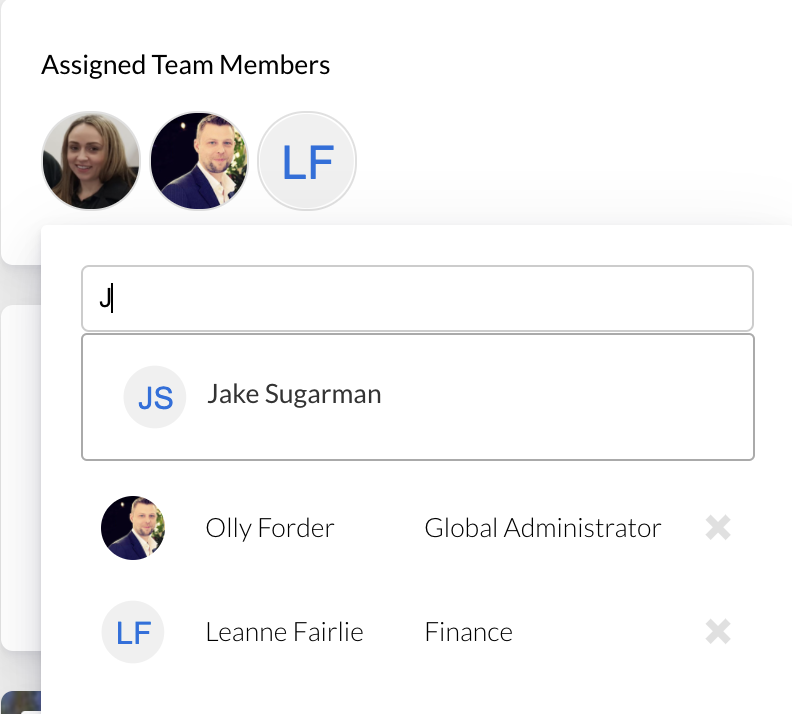Select Jake Sugarman from the search suggestions
792x714 pixels.
click(x=294, y=394)
